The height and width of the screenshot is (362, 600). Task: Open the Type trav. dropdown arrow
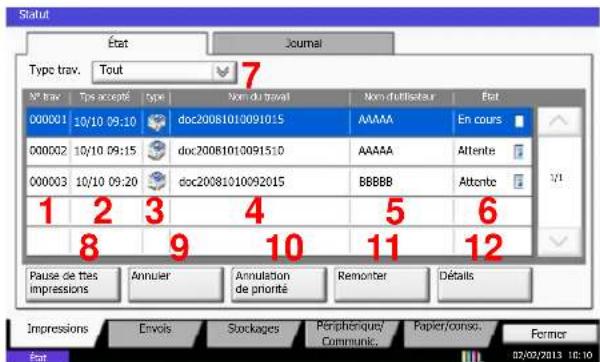point(223,71)
